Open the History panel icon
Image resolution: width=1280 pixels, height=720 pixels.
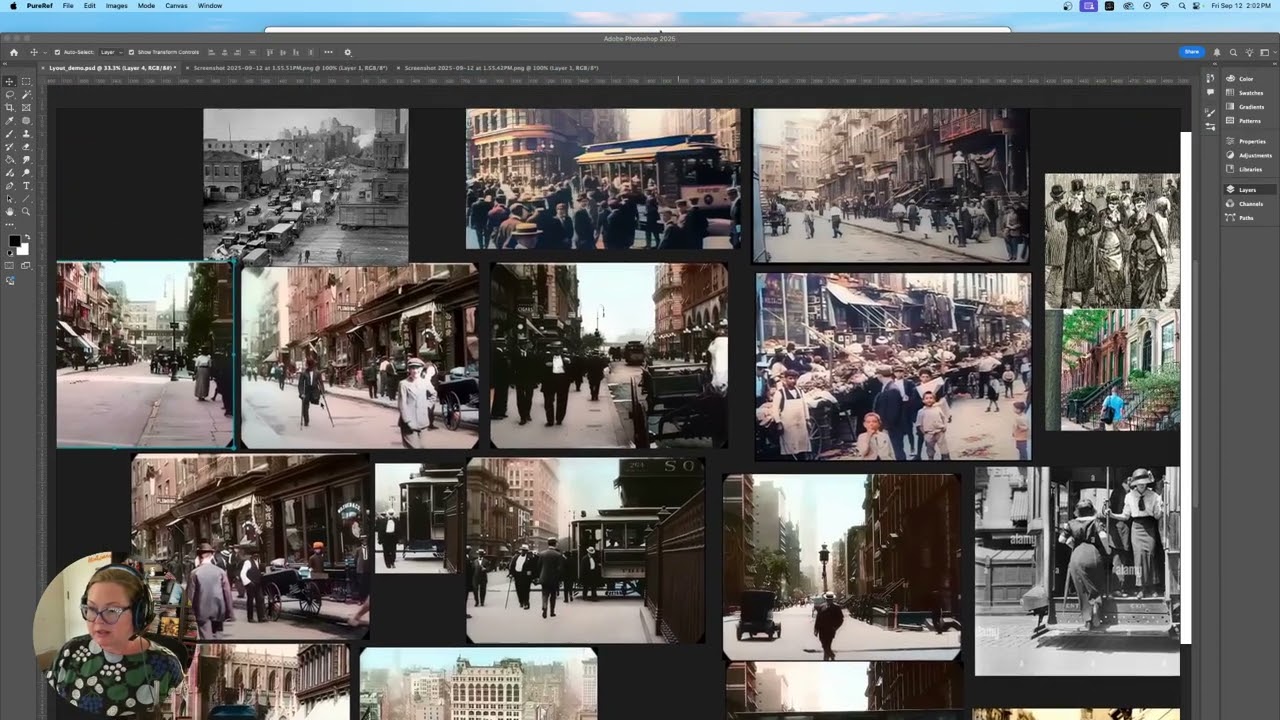1210,78
